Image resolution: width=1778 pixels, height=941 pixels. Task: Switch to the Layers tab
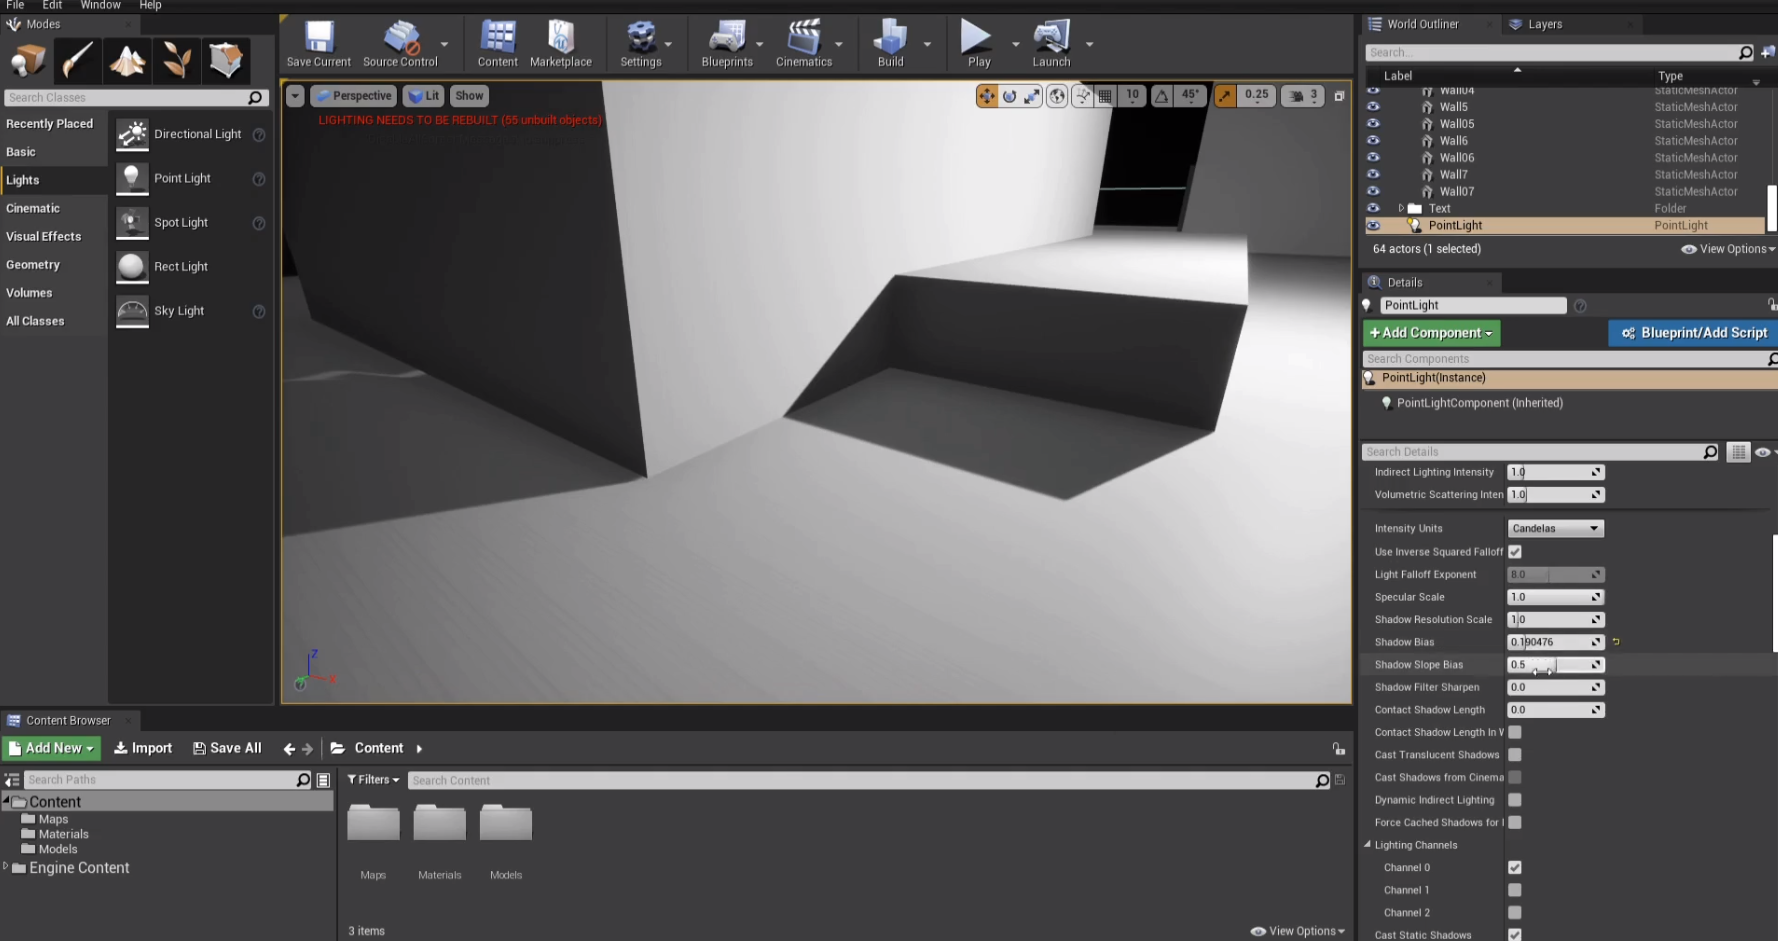coord(1544,24)
